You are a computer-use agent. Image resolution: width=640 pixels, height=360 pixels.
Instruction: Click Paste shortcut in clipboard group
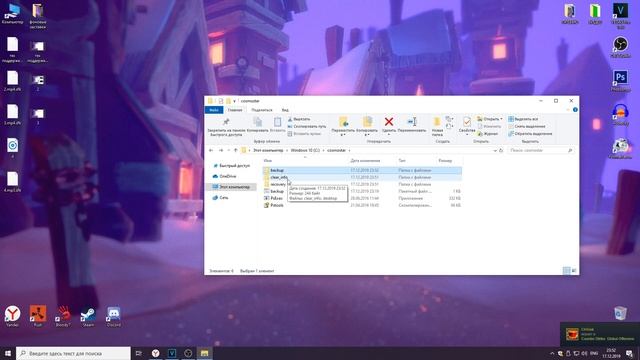coord(304,134)
